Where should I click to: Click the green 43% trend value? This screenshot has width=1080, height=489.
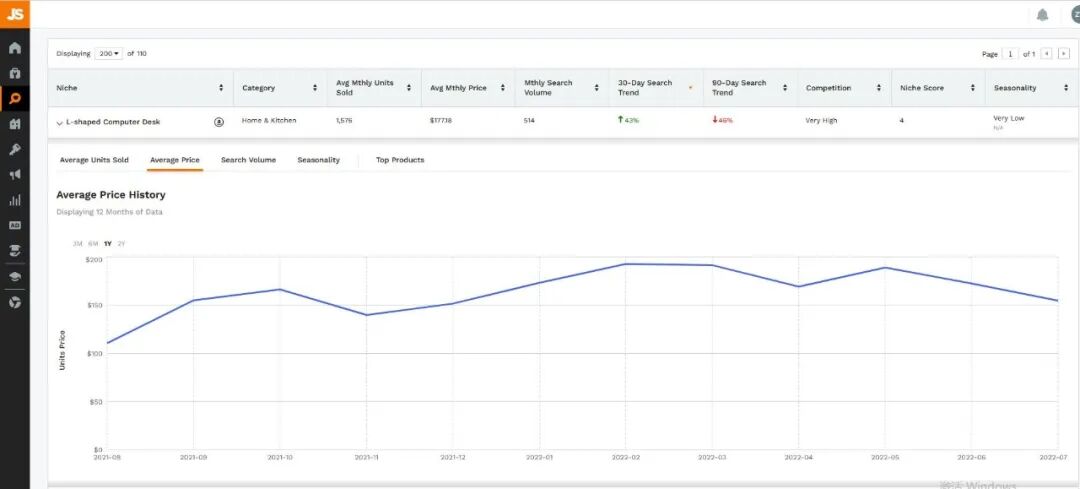(x=628, y=120)
